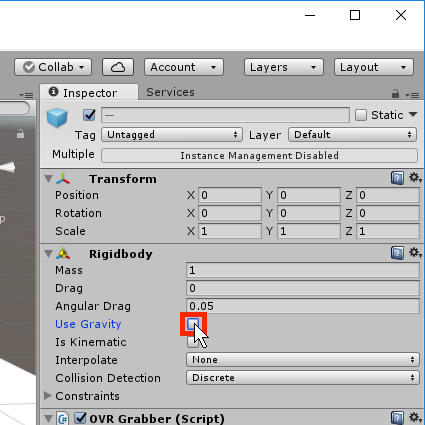
Task: Open the Rigidbody help reference icon
Action: (x=397, y=253)
